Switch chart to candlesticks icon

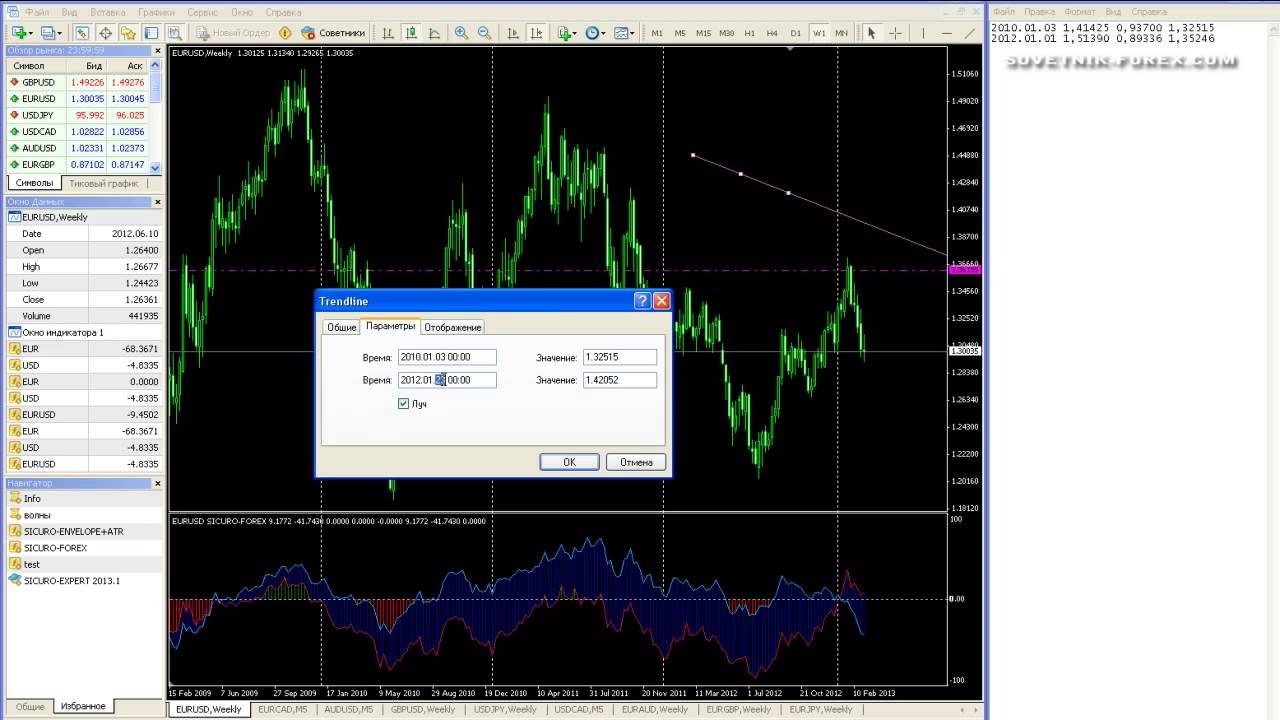pyautogui.click(x=411, y=33)
